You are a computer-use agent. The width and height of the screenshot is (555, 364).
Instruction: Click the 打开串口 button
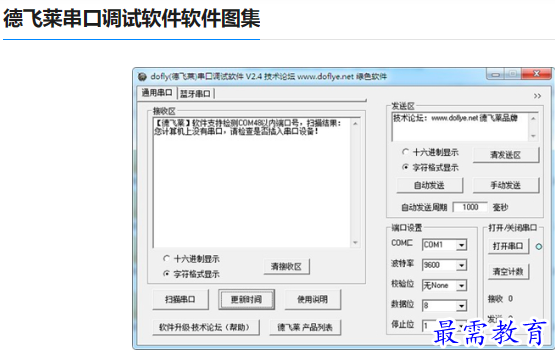tap(508, 246)
